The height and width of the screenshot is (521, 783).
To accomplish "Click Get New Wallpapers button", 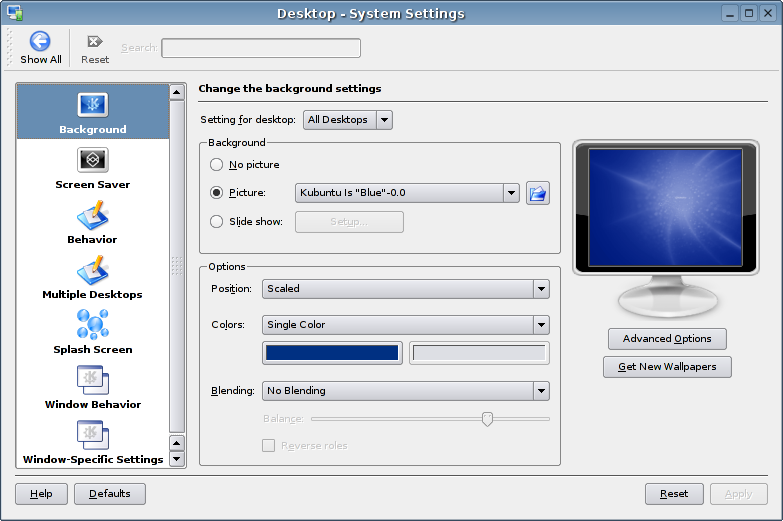I will click(667, 367).
